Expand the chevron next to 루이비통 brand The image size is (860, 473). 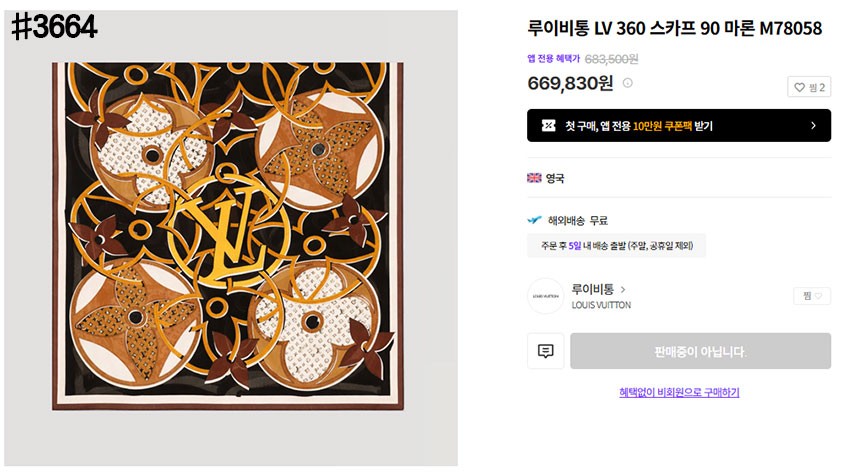click(x=623, y=289)
